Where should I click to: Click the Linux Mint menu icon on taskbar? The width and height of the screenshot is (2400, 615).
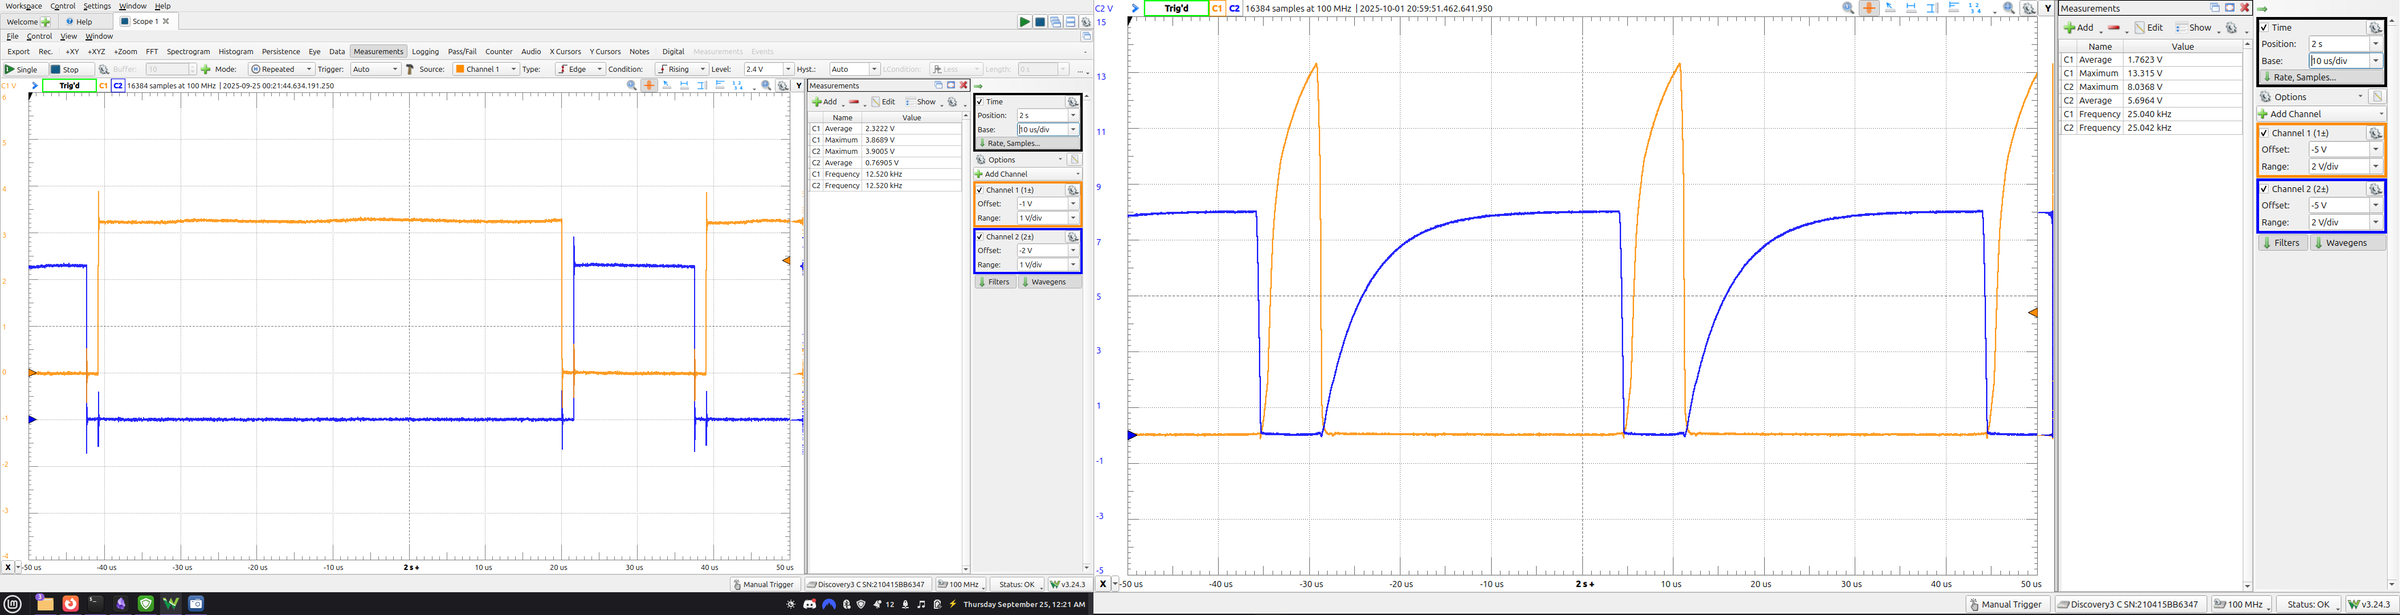tap(13, 604)
